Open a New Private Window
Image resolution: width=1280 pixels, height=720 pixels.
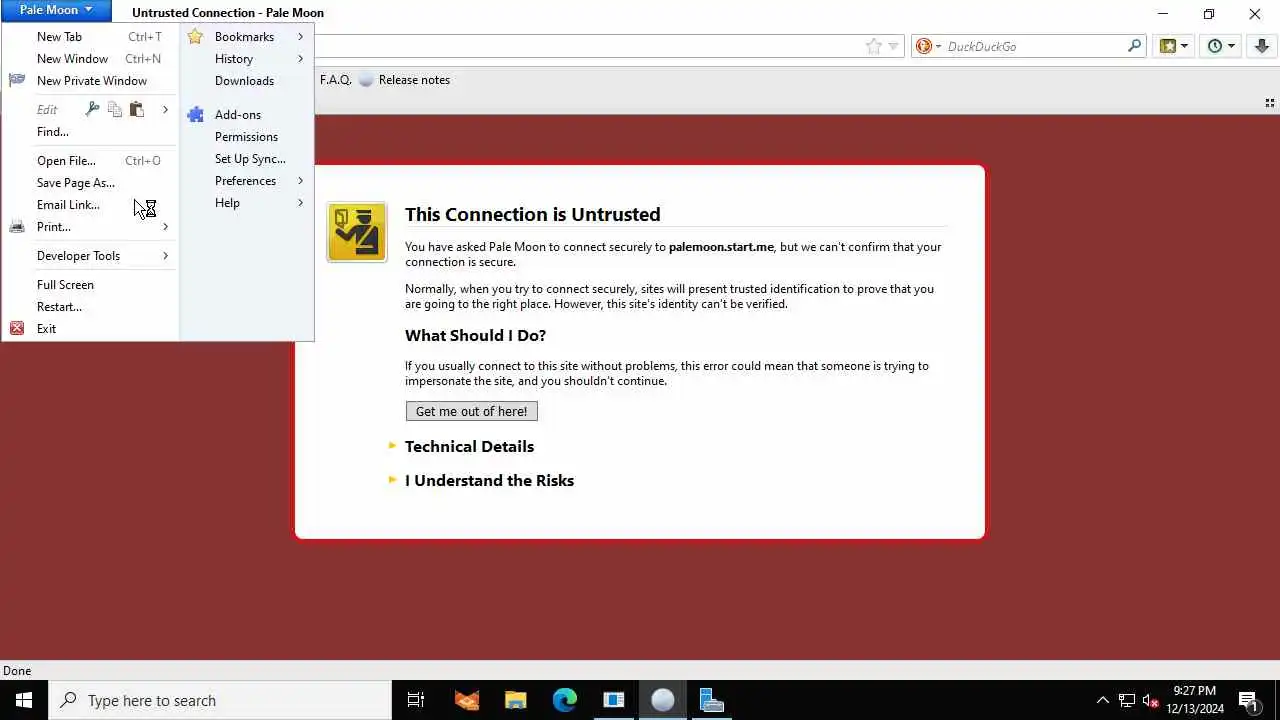click(x=91, y=81)
